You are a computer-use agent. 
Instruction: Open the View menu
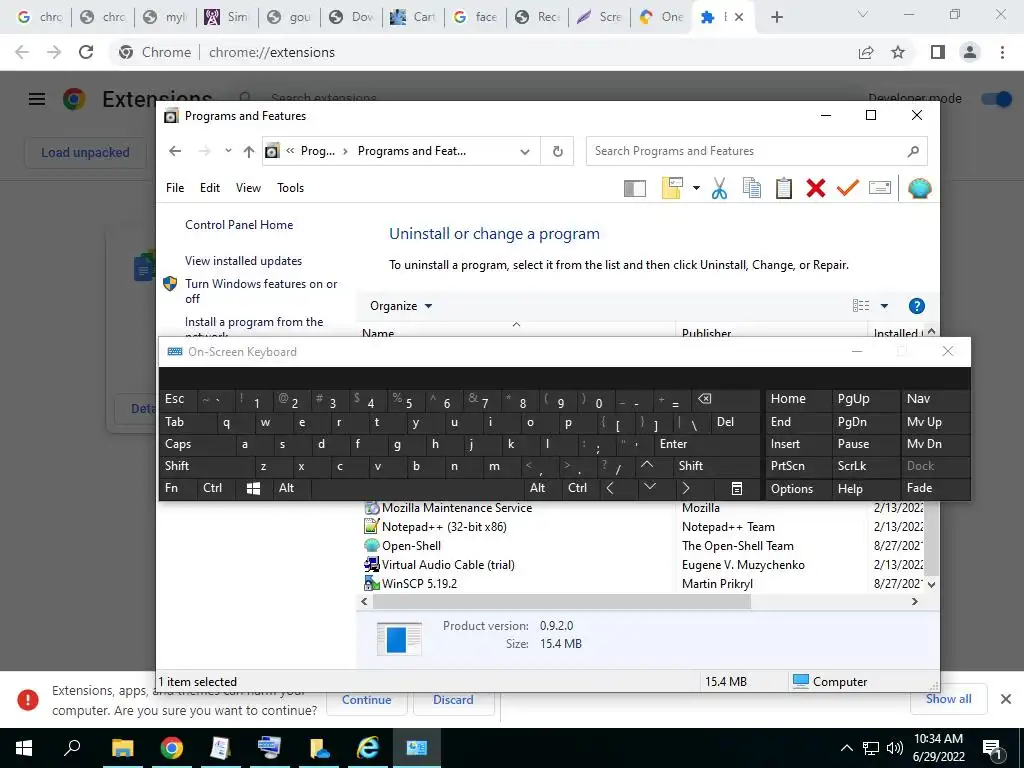click(x=248, y=188)
